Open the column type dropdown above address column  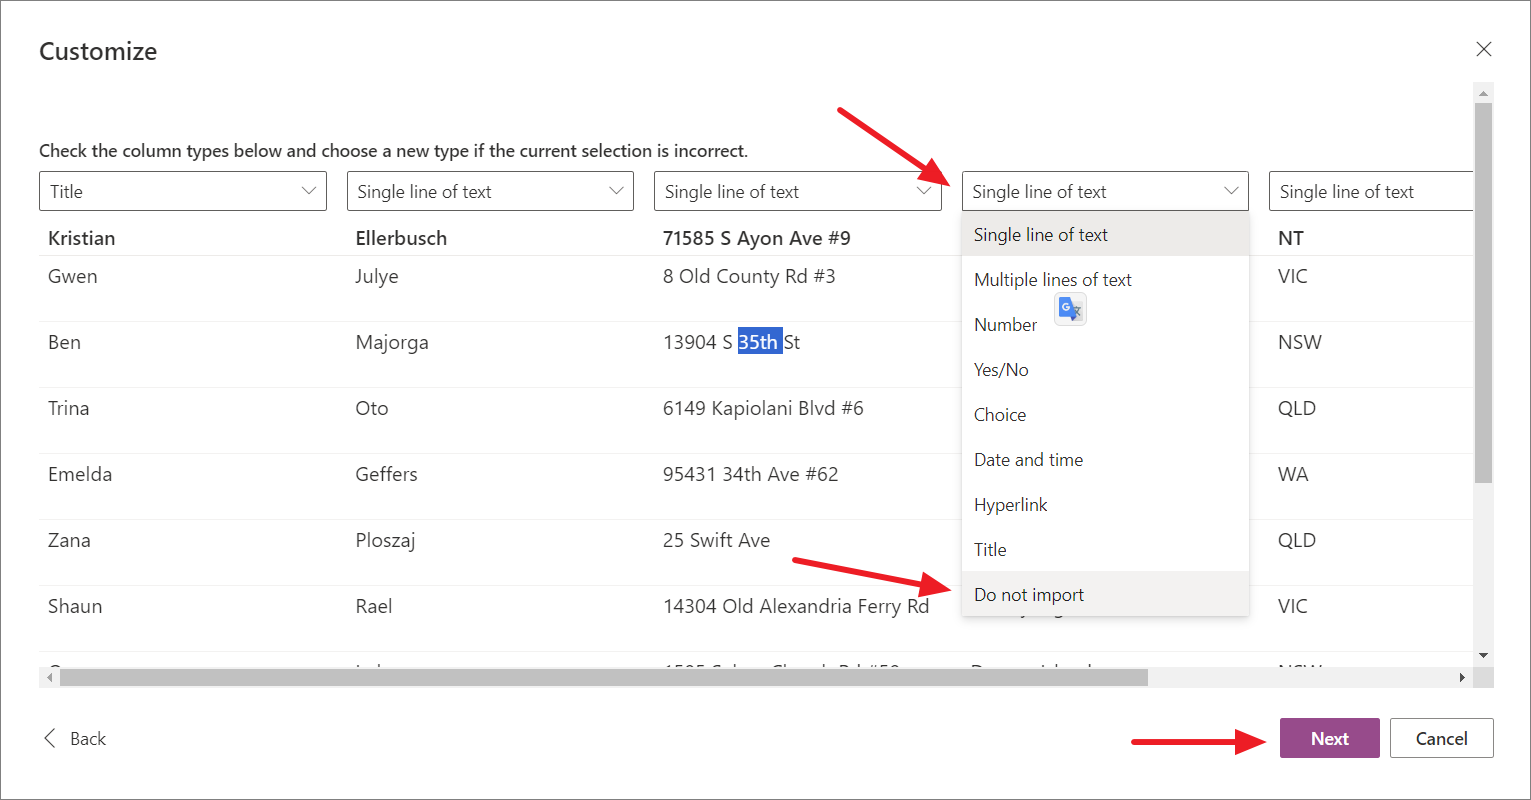[798, 191]
